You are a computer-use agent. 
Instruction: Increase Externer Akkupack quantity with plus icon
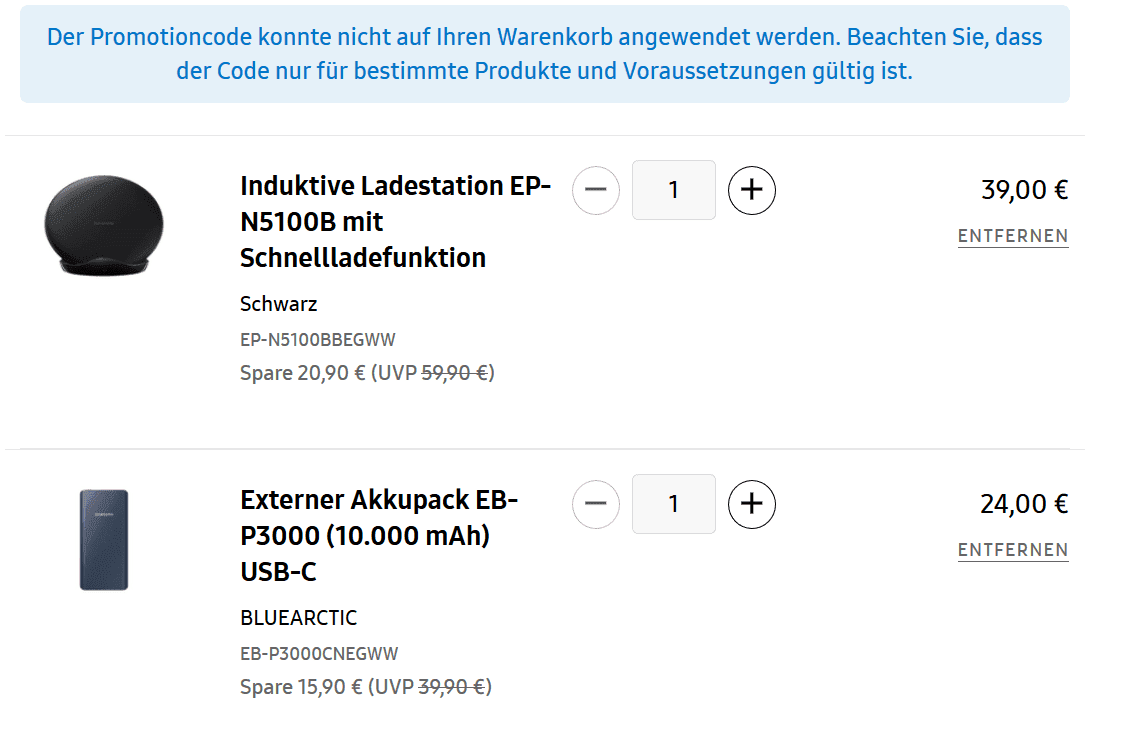(x=752, y=504)
